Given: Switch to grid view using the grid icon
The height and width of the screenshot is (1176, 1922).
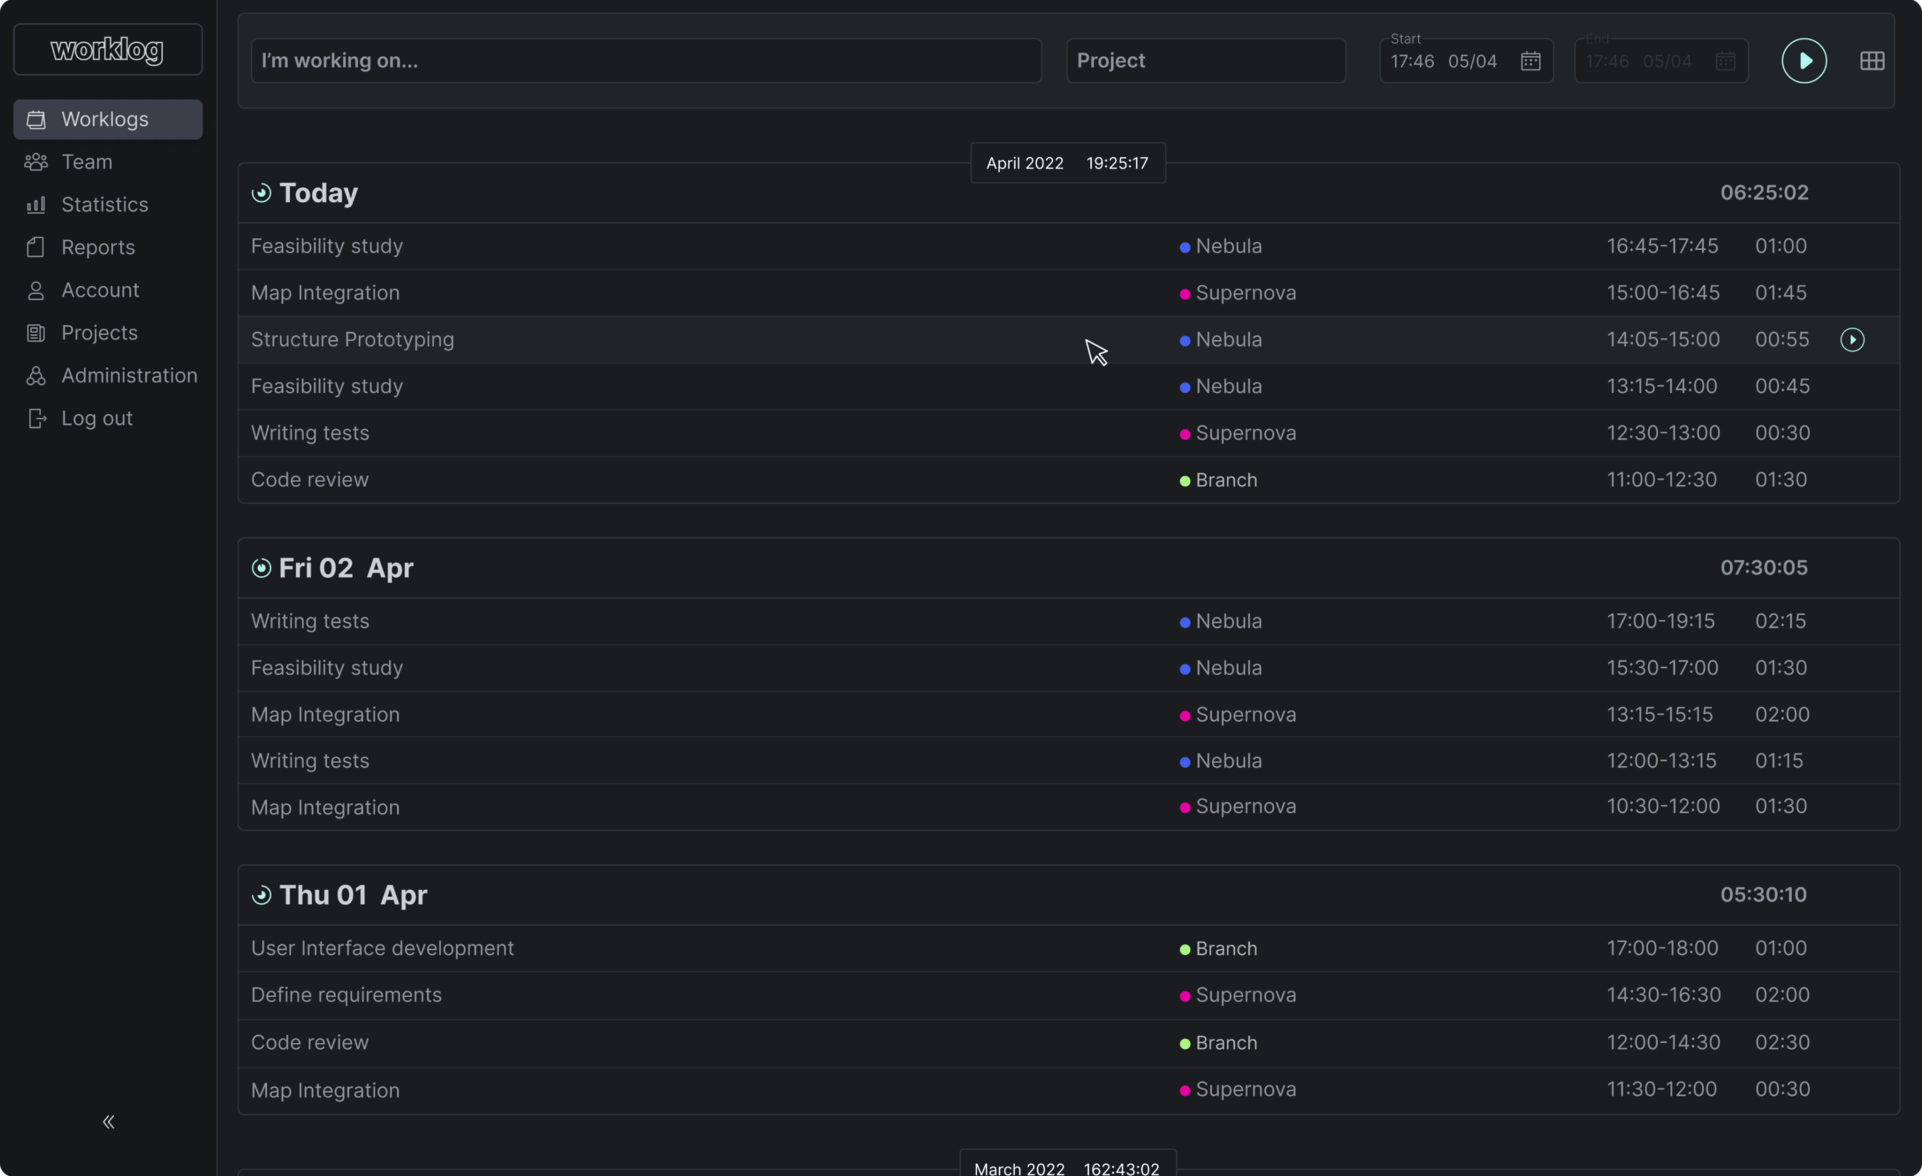Looking at the screenshot, I should click(1871, 60).
